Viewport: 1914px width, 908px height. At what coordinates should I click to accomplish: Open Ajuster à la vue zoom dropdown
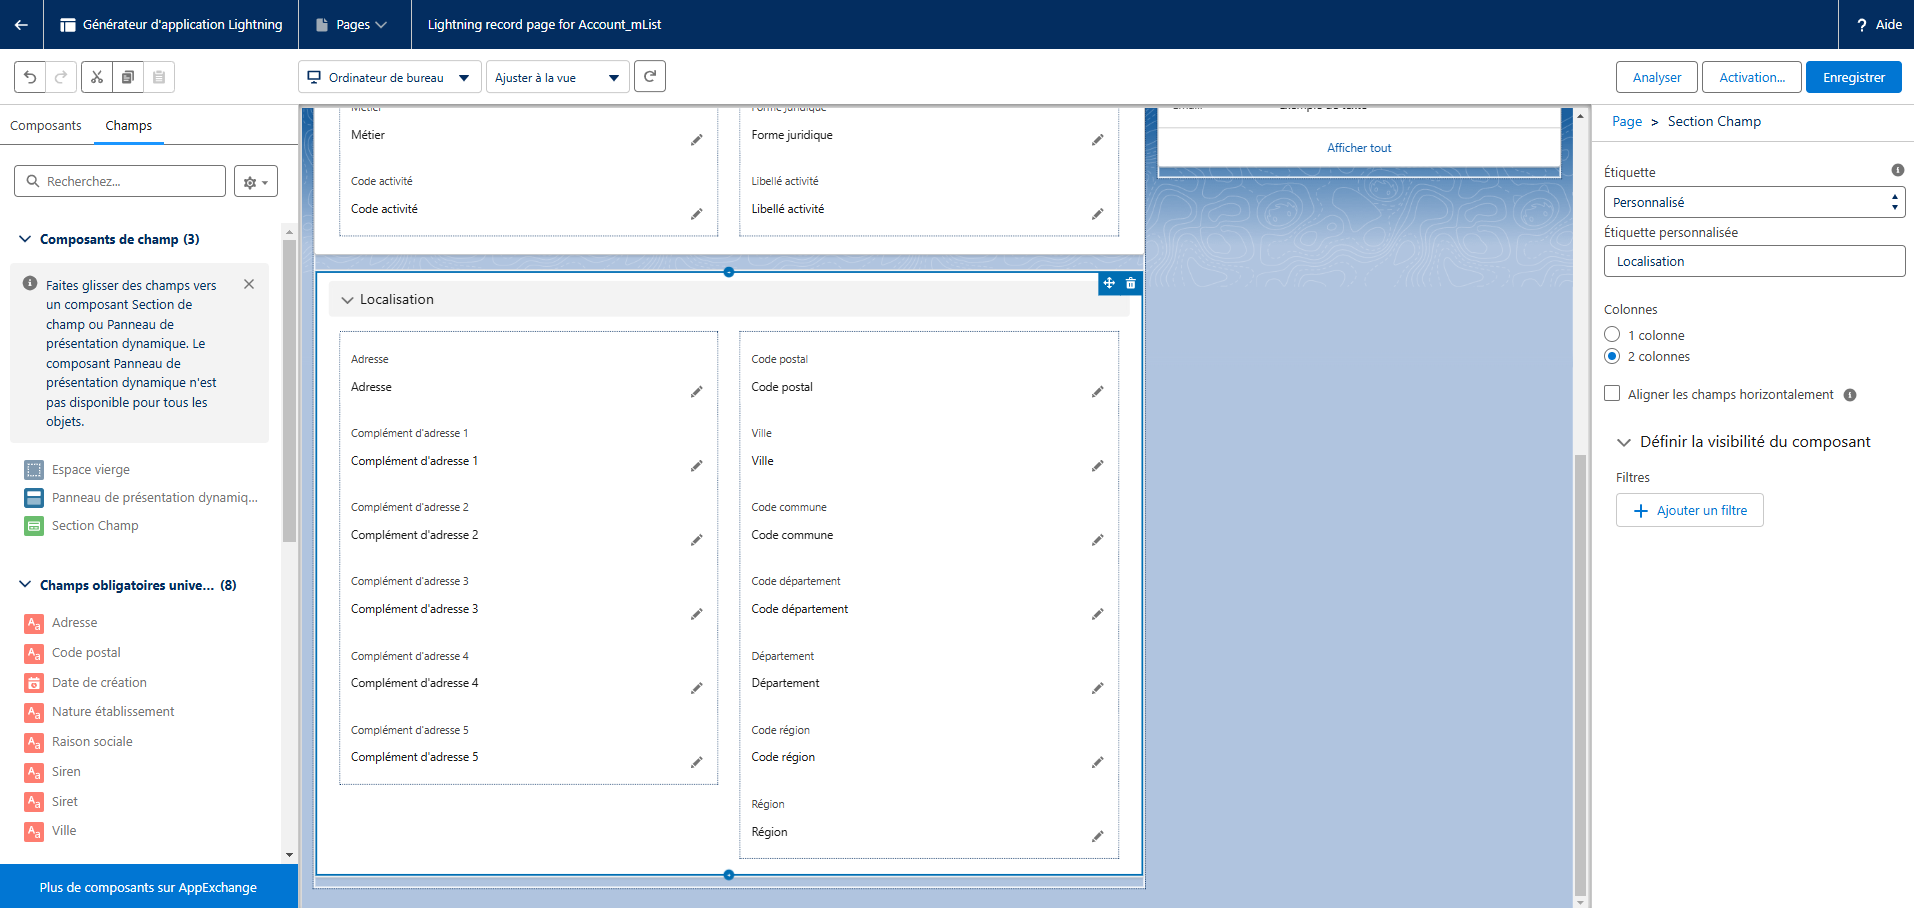(x=558, y=77)
